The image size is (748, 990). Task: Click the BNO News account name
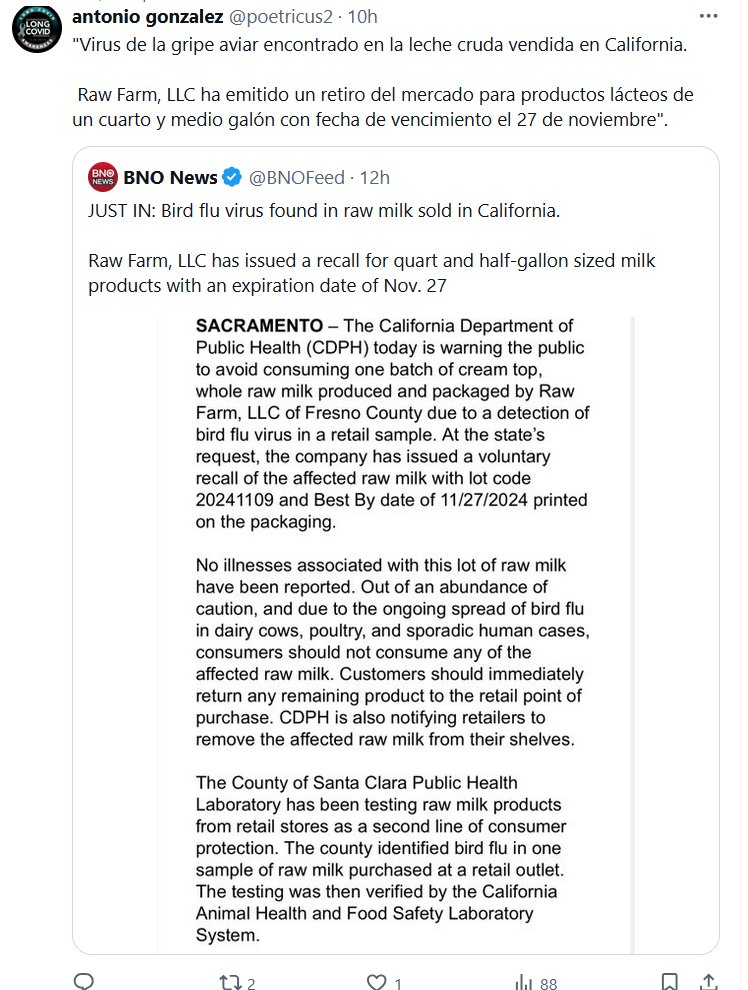click(x=170, y=178)
